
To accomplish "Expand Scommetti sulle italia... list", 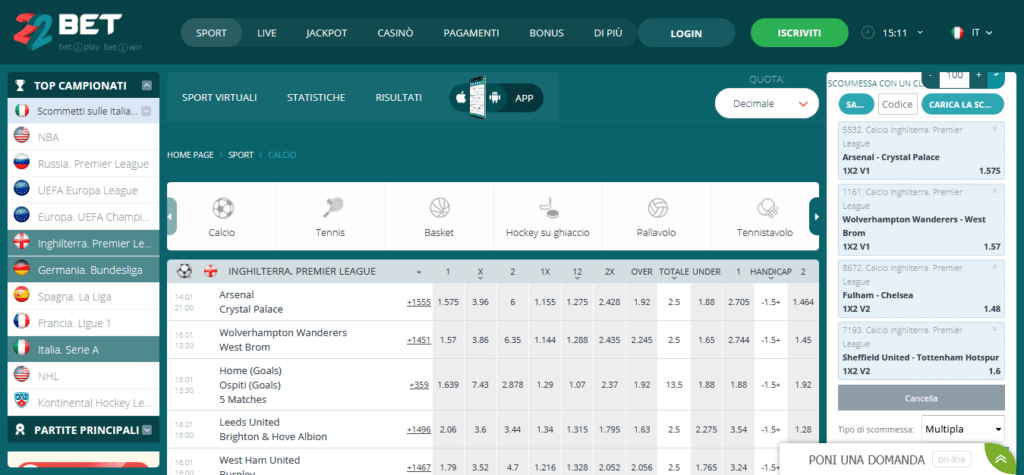I will (146, 111).
